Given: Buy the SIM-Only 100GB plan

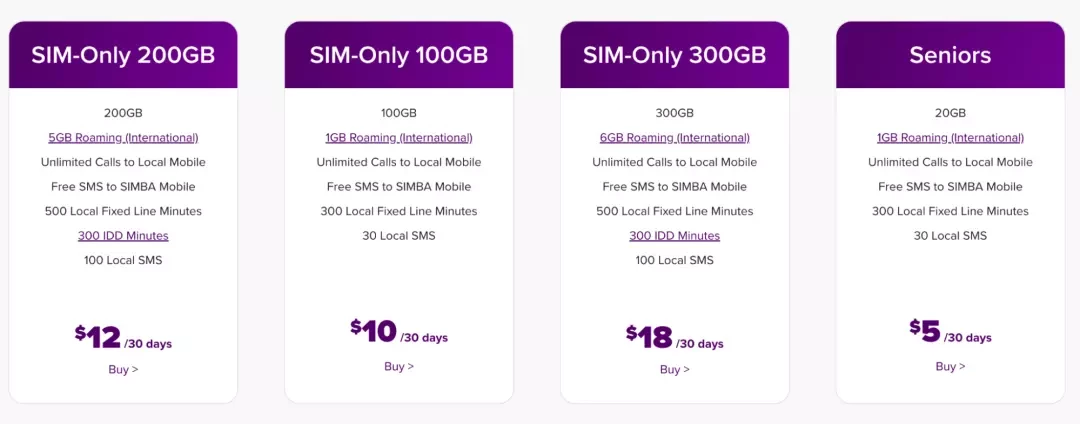Looking at the screenshot, I should pyautogui.click(x=399, y=366).
